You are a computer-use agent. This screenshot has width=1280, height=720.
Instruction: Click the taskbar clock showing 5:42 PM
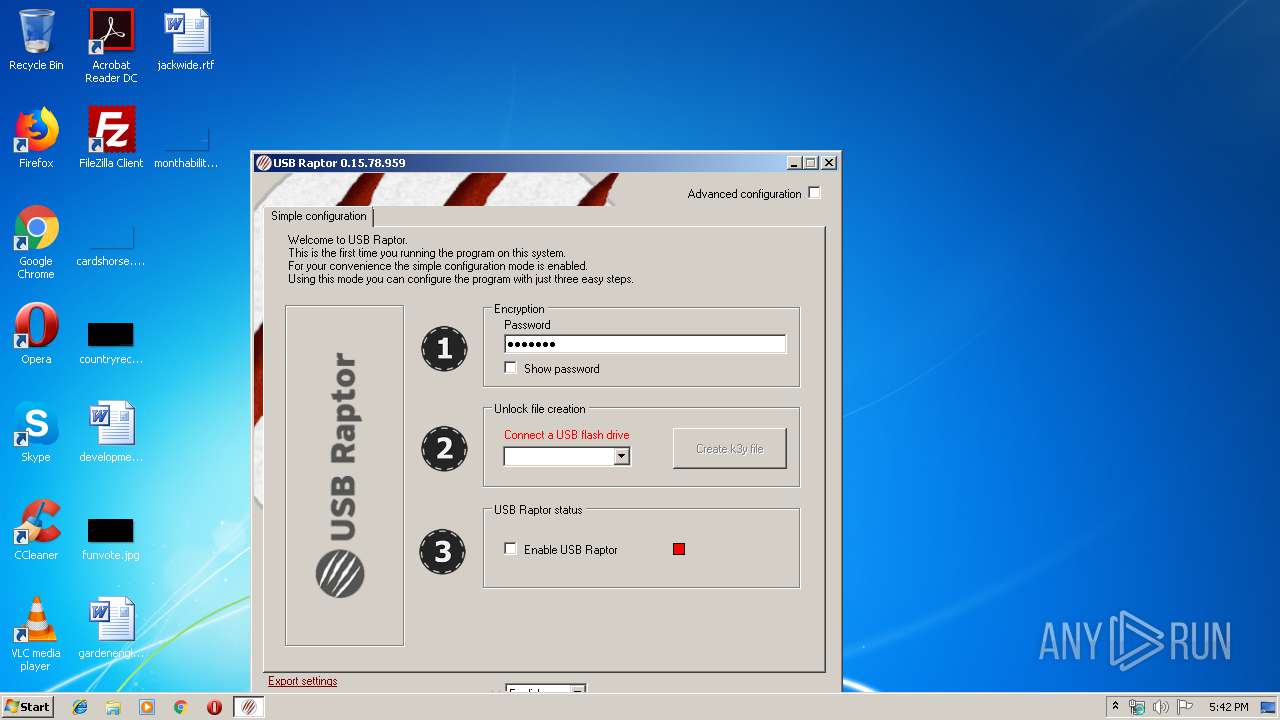(x=1228, y=707)
